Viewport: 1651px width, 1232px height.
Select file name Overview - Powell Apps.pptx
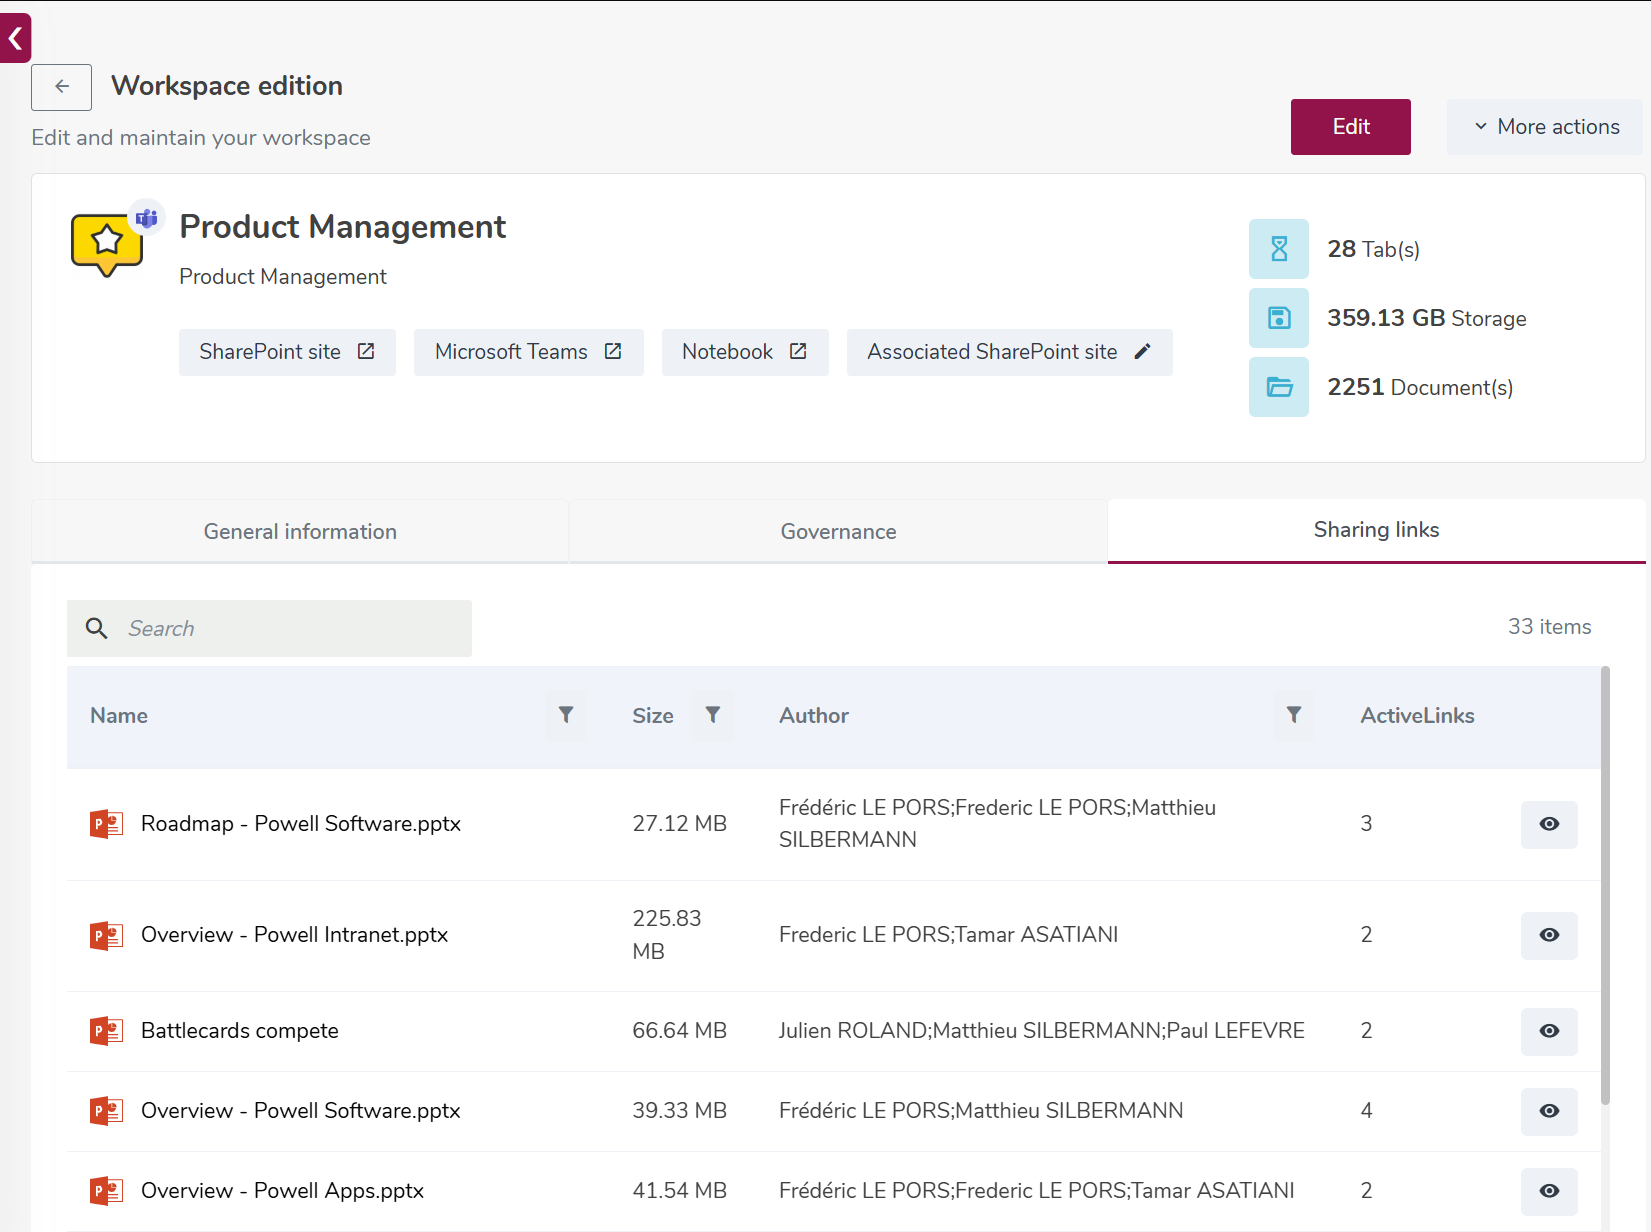[282, 1191]
